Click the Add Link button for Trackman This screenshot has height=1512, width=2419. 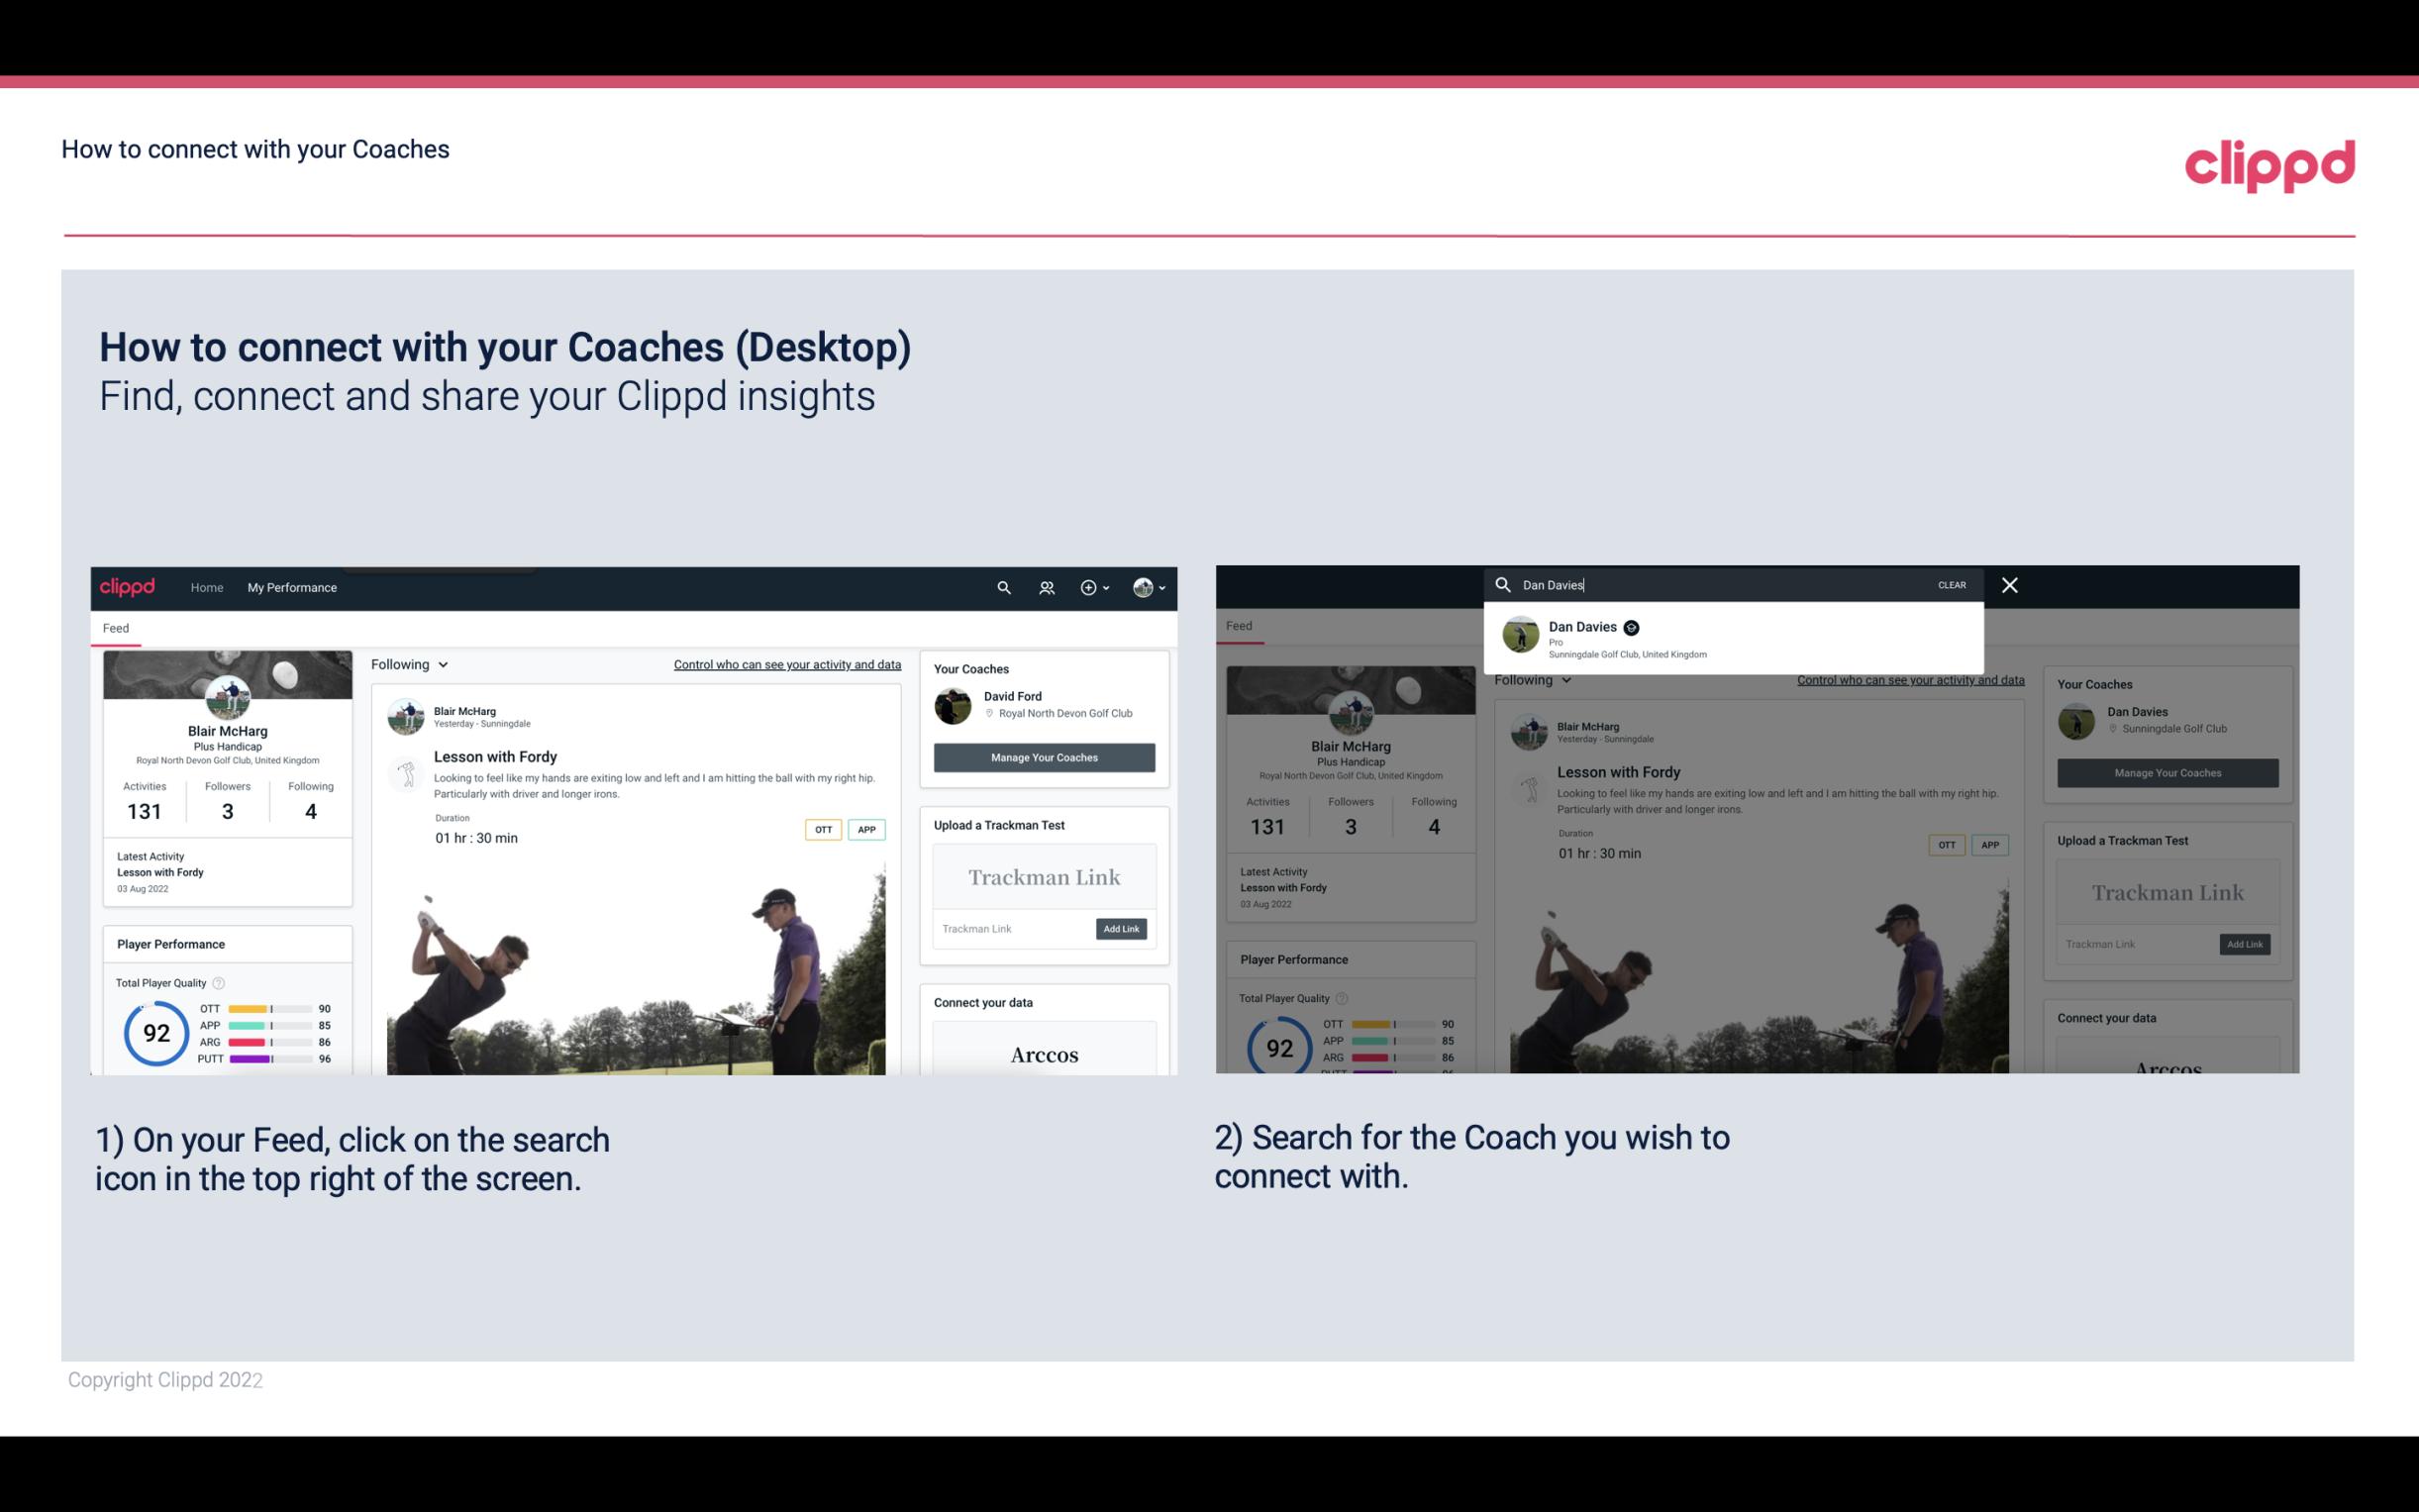click(1120, 929)
